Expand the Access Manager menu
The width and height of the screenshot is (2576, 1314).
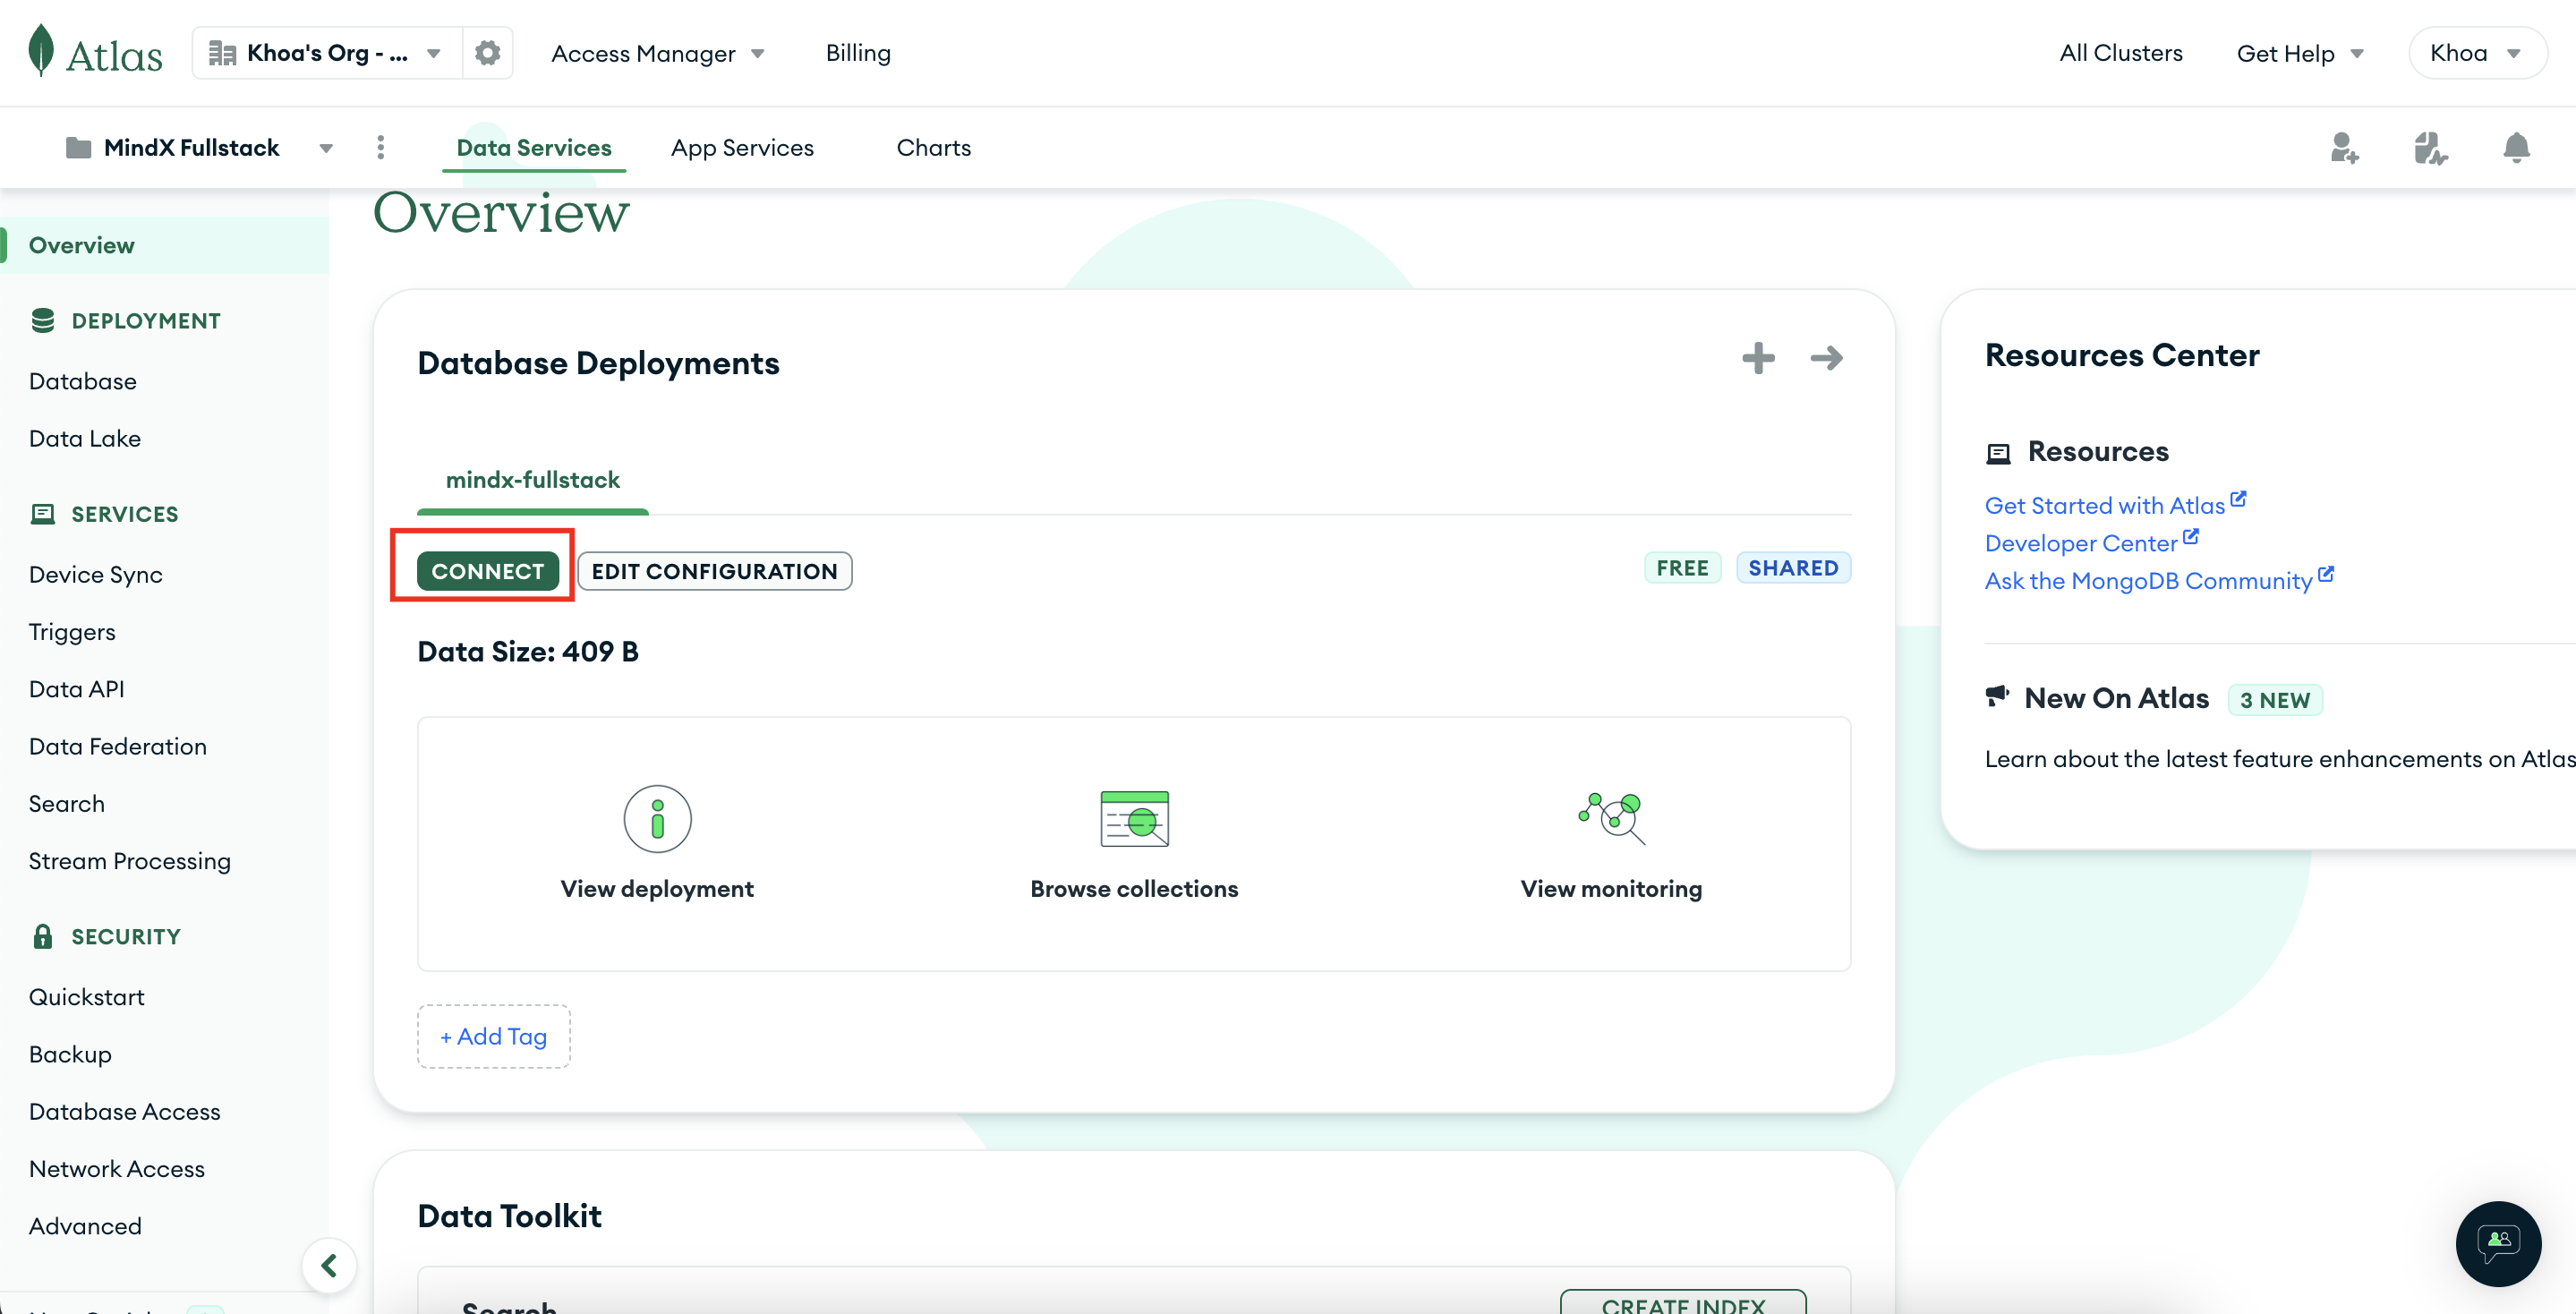point(657,54)
